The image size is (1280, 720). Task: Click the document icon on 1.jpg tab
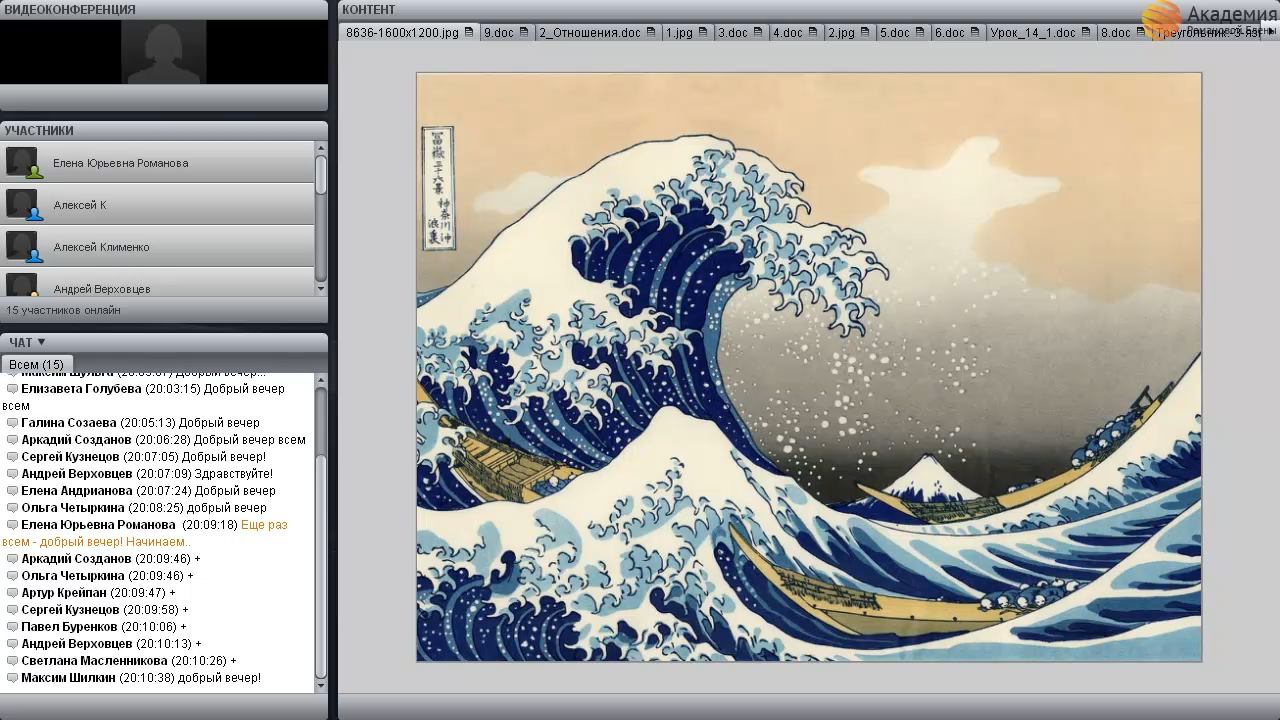click(x=703, y=33)
